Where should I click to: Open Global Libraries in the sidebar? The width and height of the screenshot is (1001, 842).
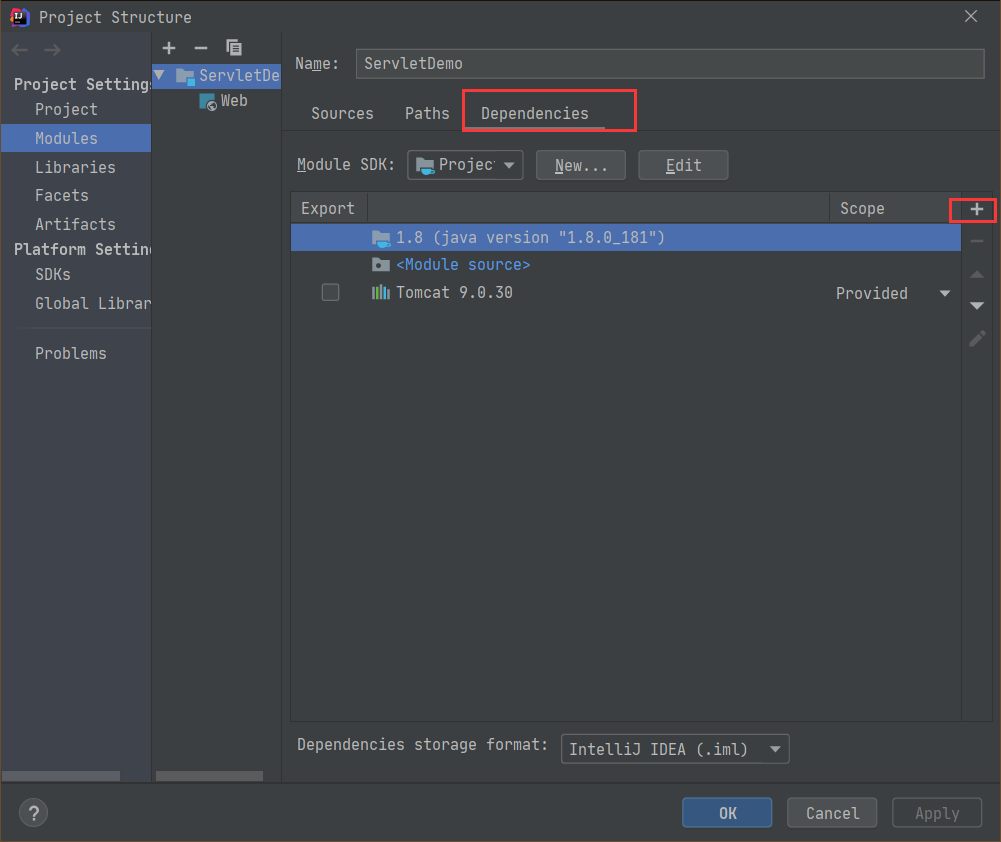93,303
